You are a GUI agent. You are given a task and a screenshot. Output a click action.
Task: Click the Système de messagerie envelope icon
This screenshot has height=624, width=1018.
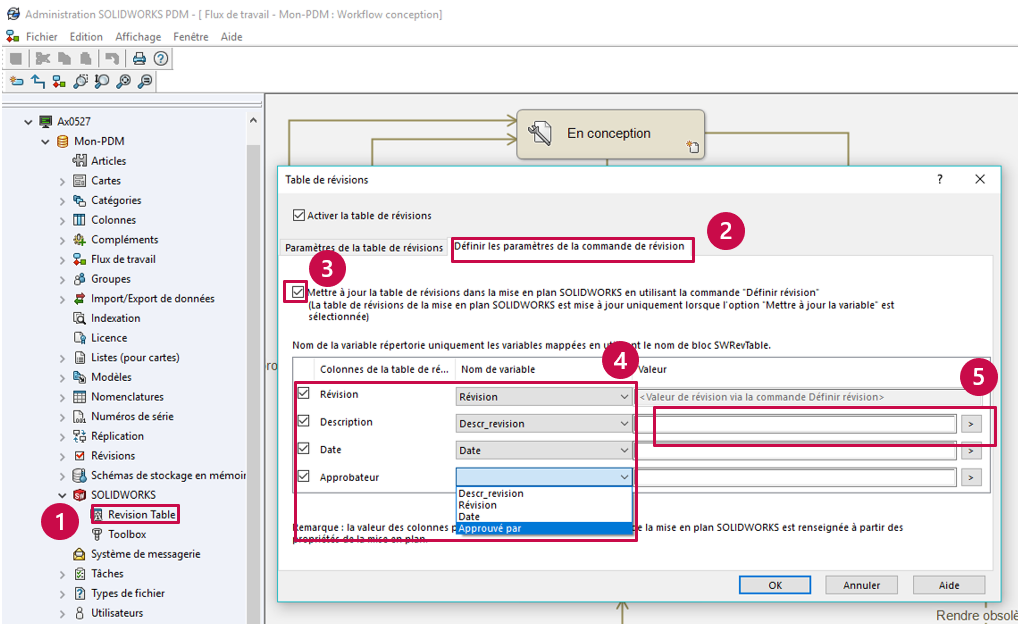(79, 554)
